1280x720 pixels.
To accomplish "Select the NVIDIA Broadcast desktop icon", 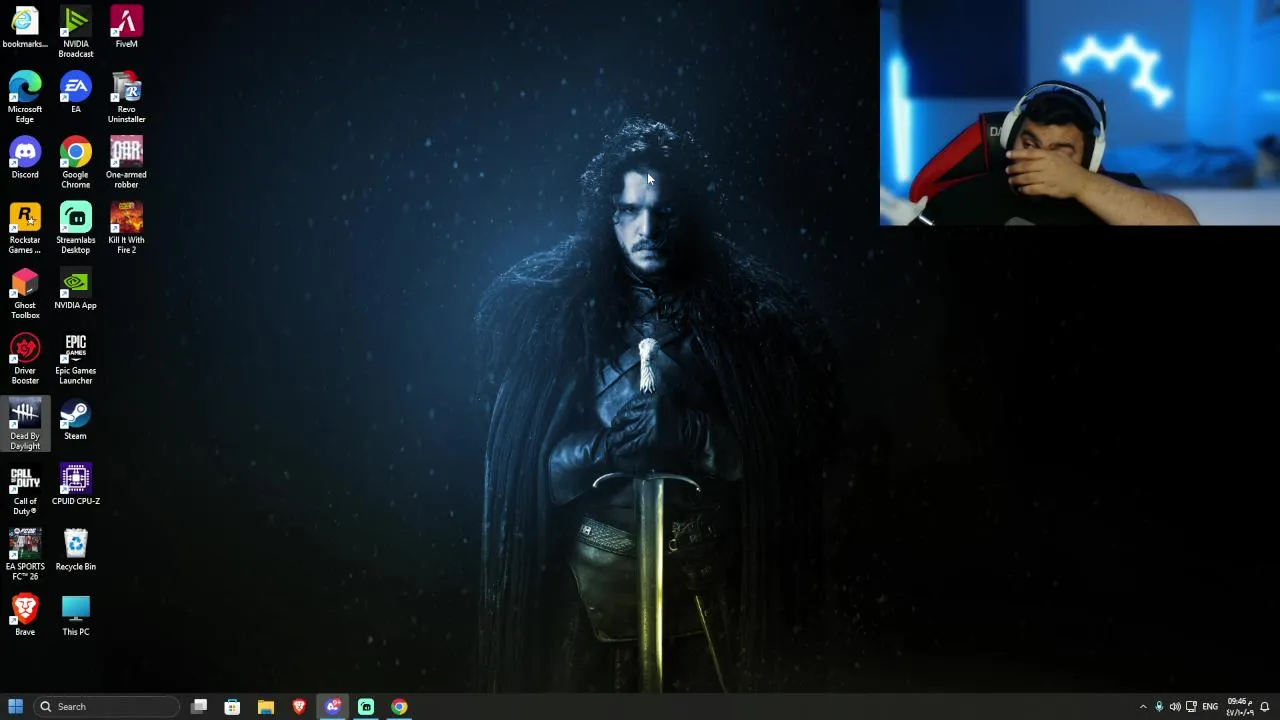I will (76, 32).
